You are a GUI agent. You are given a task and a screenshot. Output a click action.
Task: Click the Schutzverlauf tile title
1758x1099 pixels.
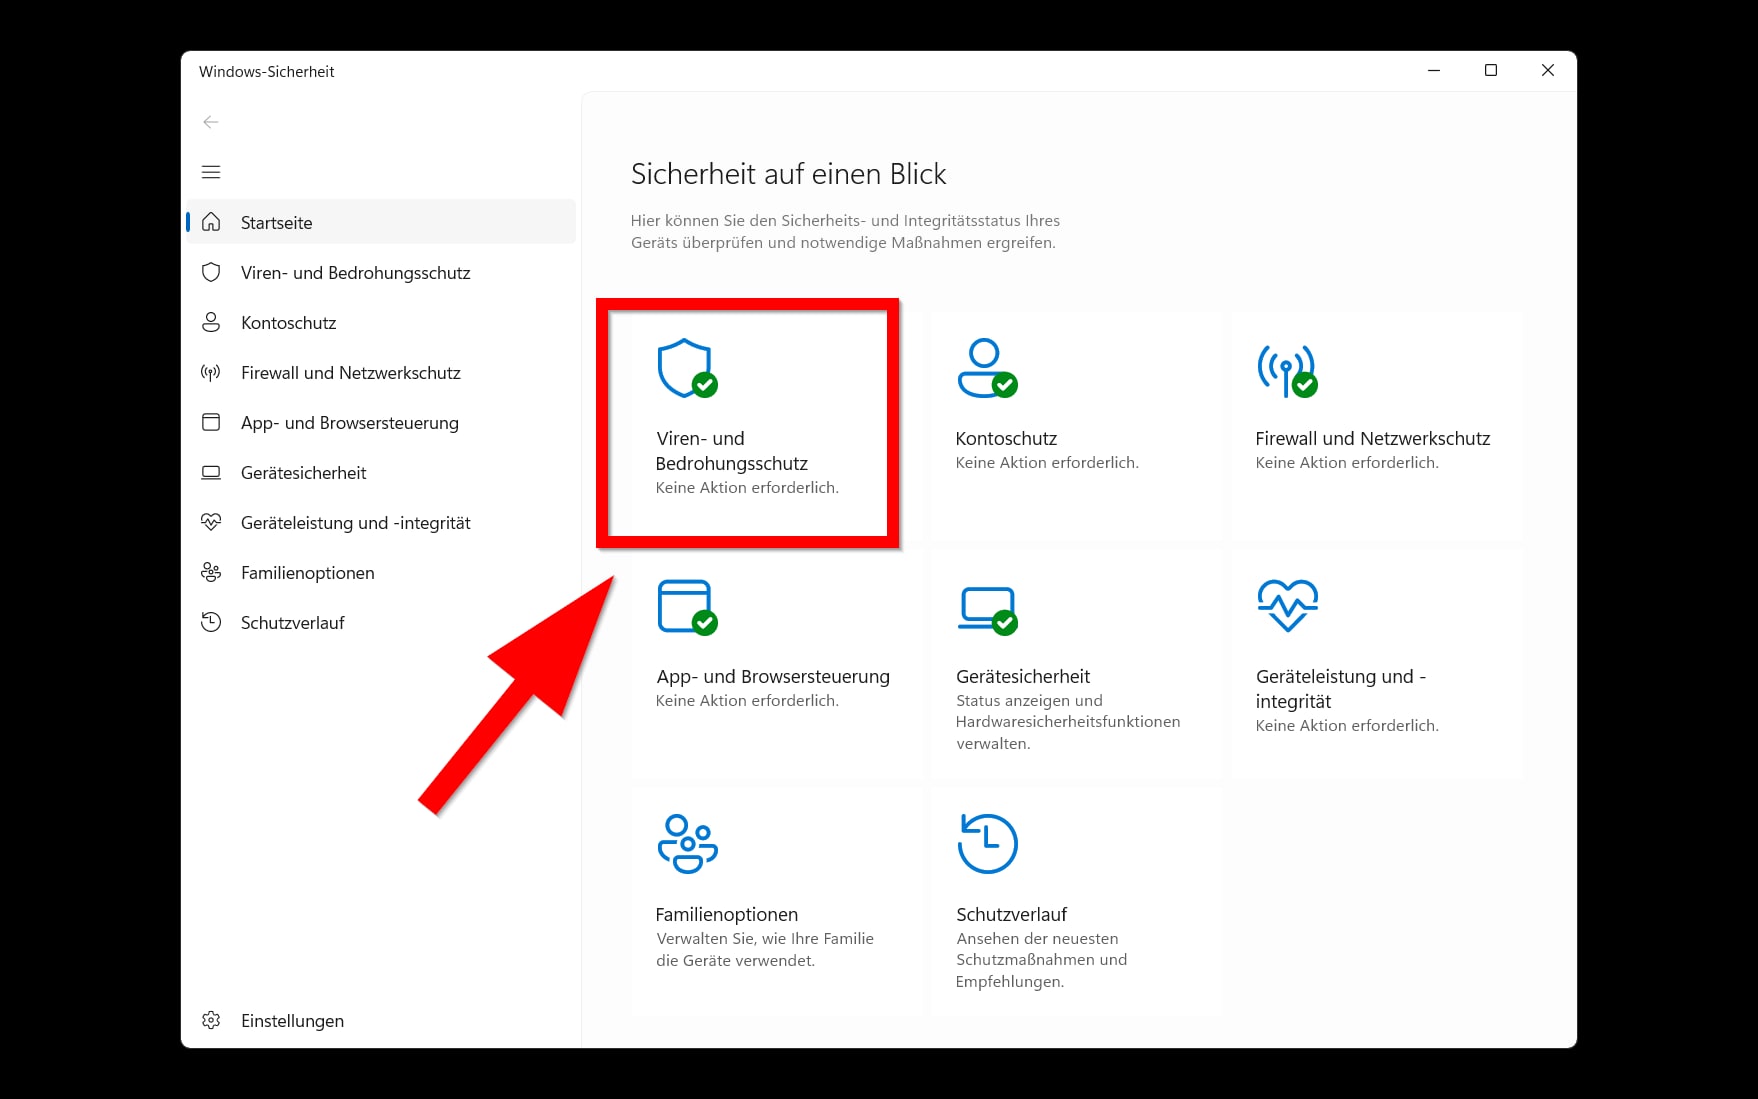(1011, 914)
